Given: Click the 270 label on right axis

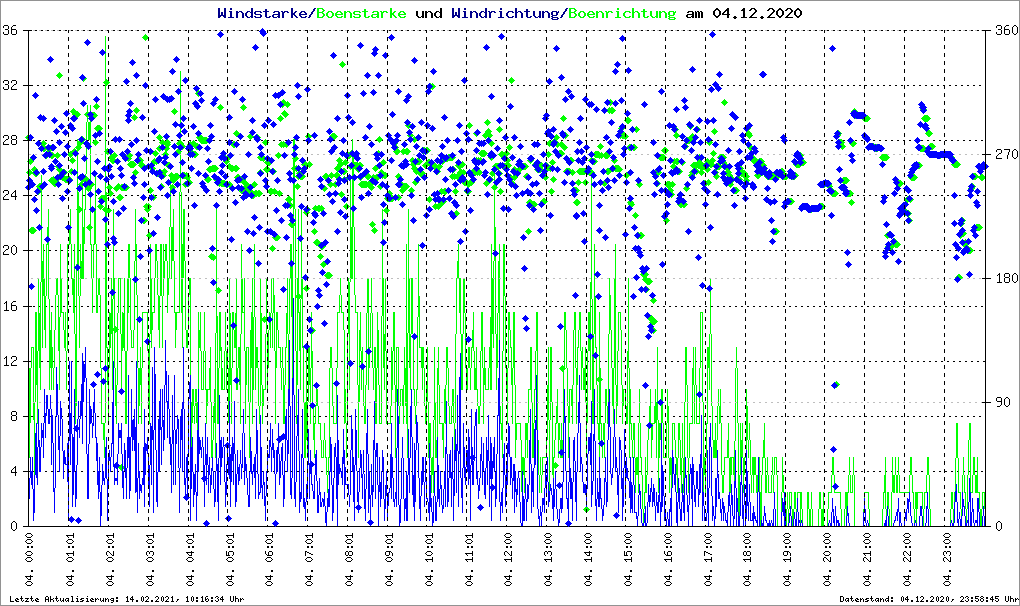Looking at the screenshot, I should [1002, 154].
